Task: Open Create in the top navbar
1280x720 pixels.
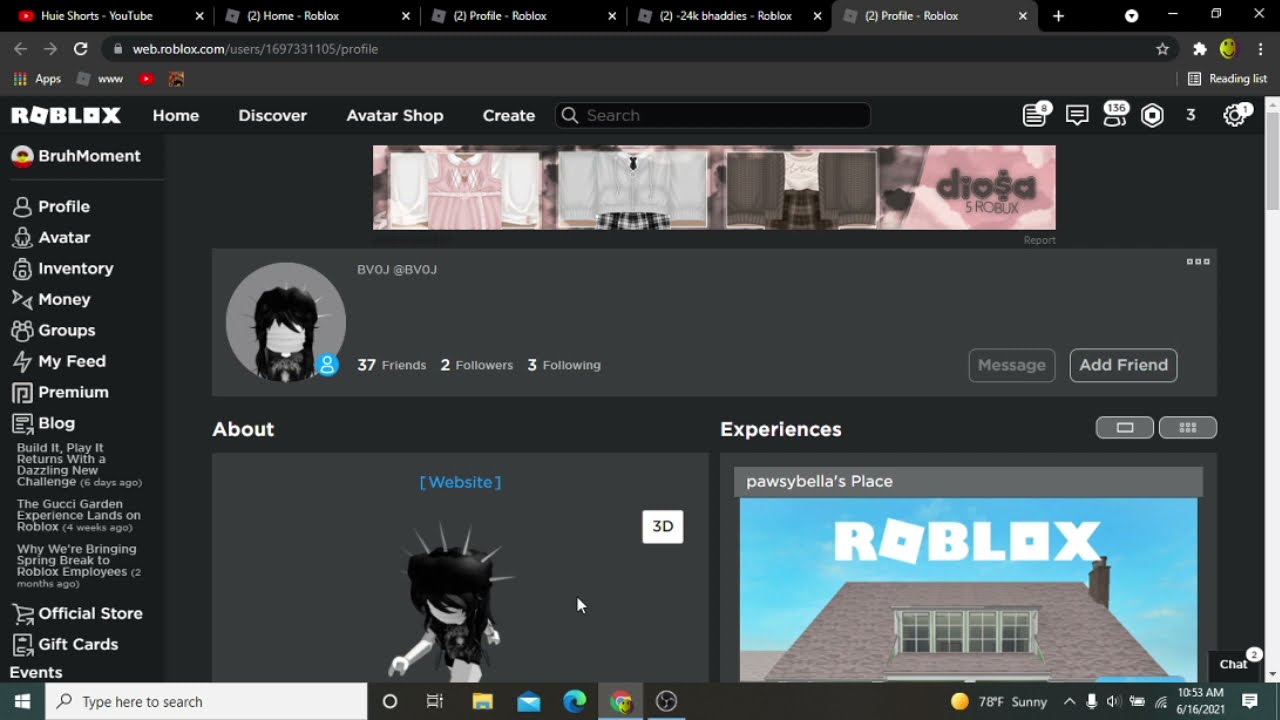Action: (509, 115)
